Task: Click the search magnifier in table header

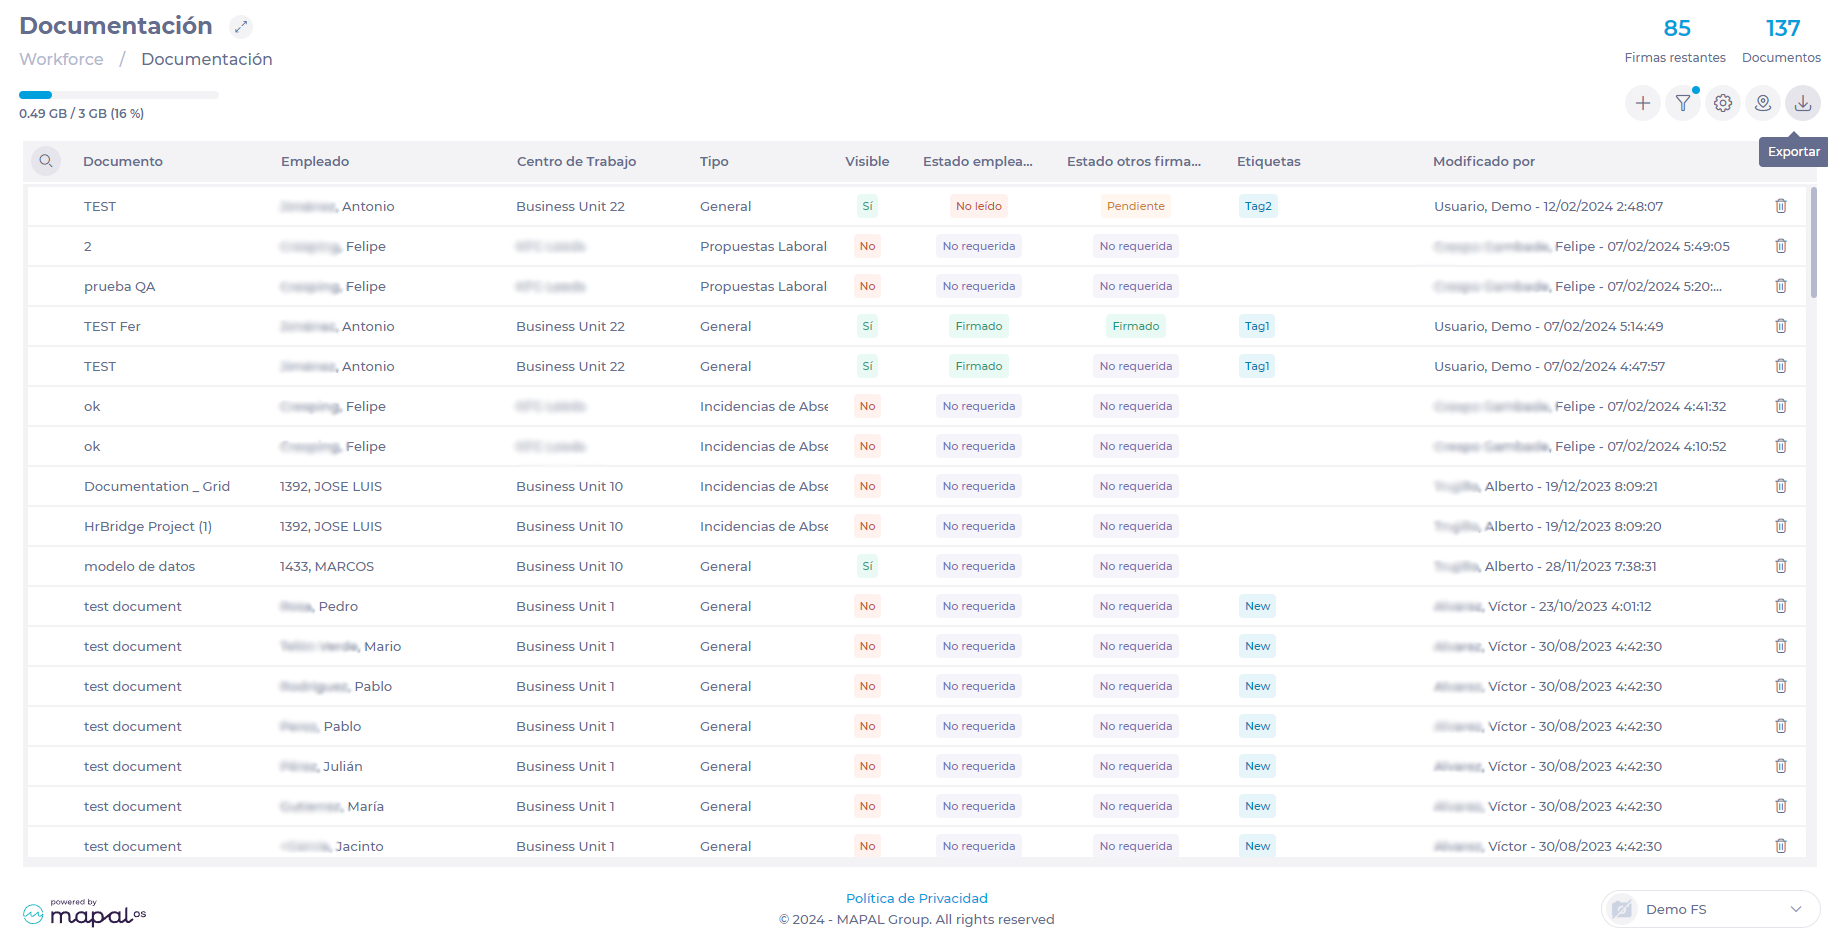Action: point(46,161)
